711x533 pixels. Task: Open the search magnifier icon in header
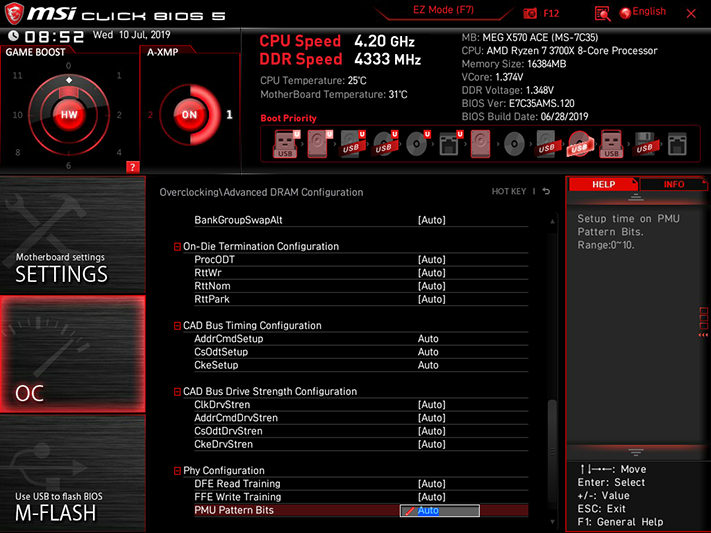(x=602, y=14)
